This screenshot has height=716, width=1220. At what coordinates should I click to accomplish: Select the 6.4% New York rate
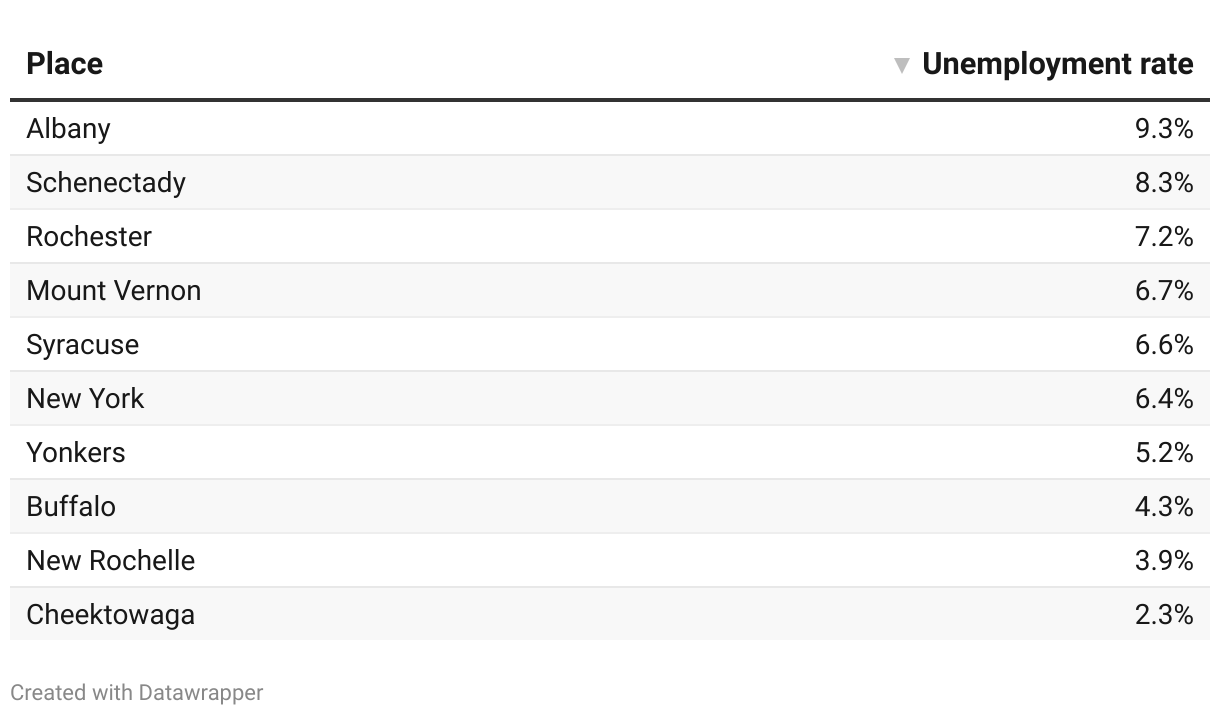pyautogui.click(x=1164, y=399)
